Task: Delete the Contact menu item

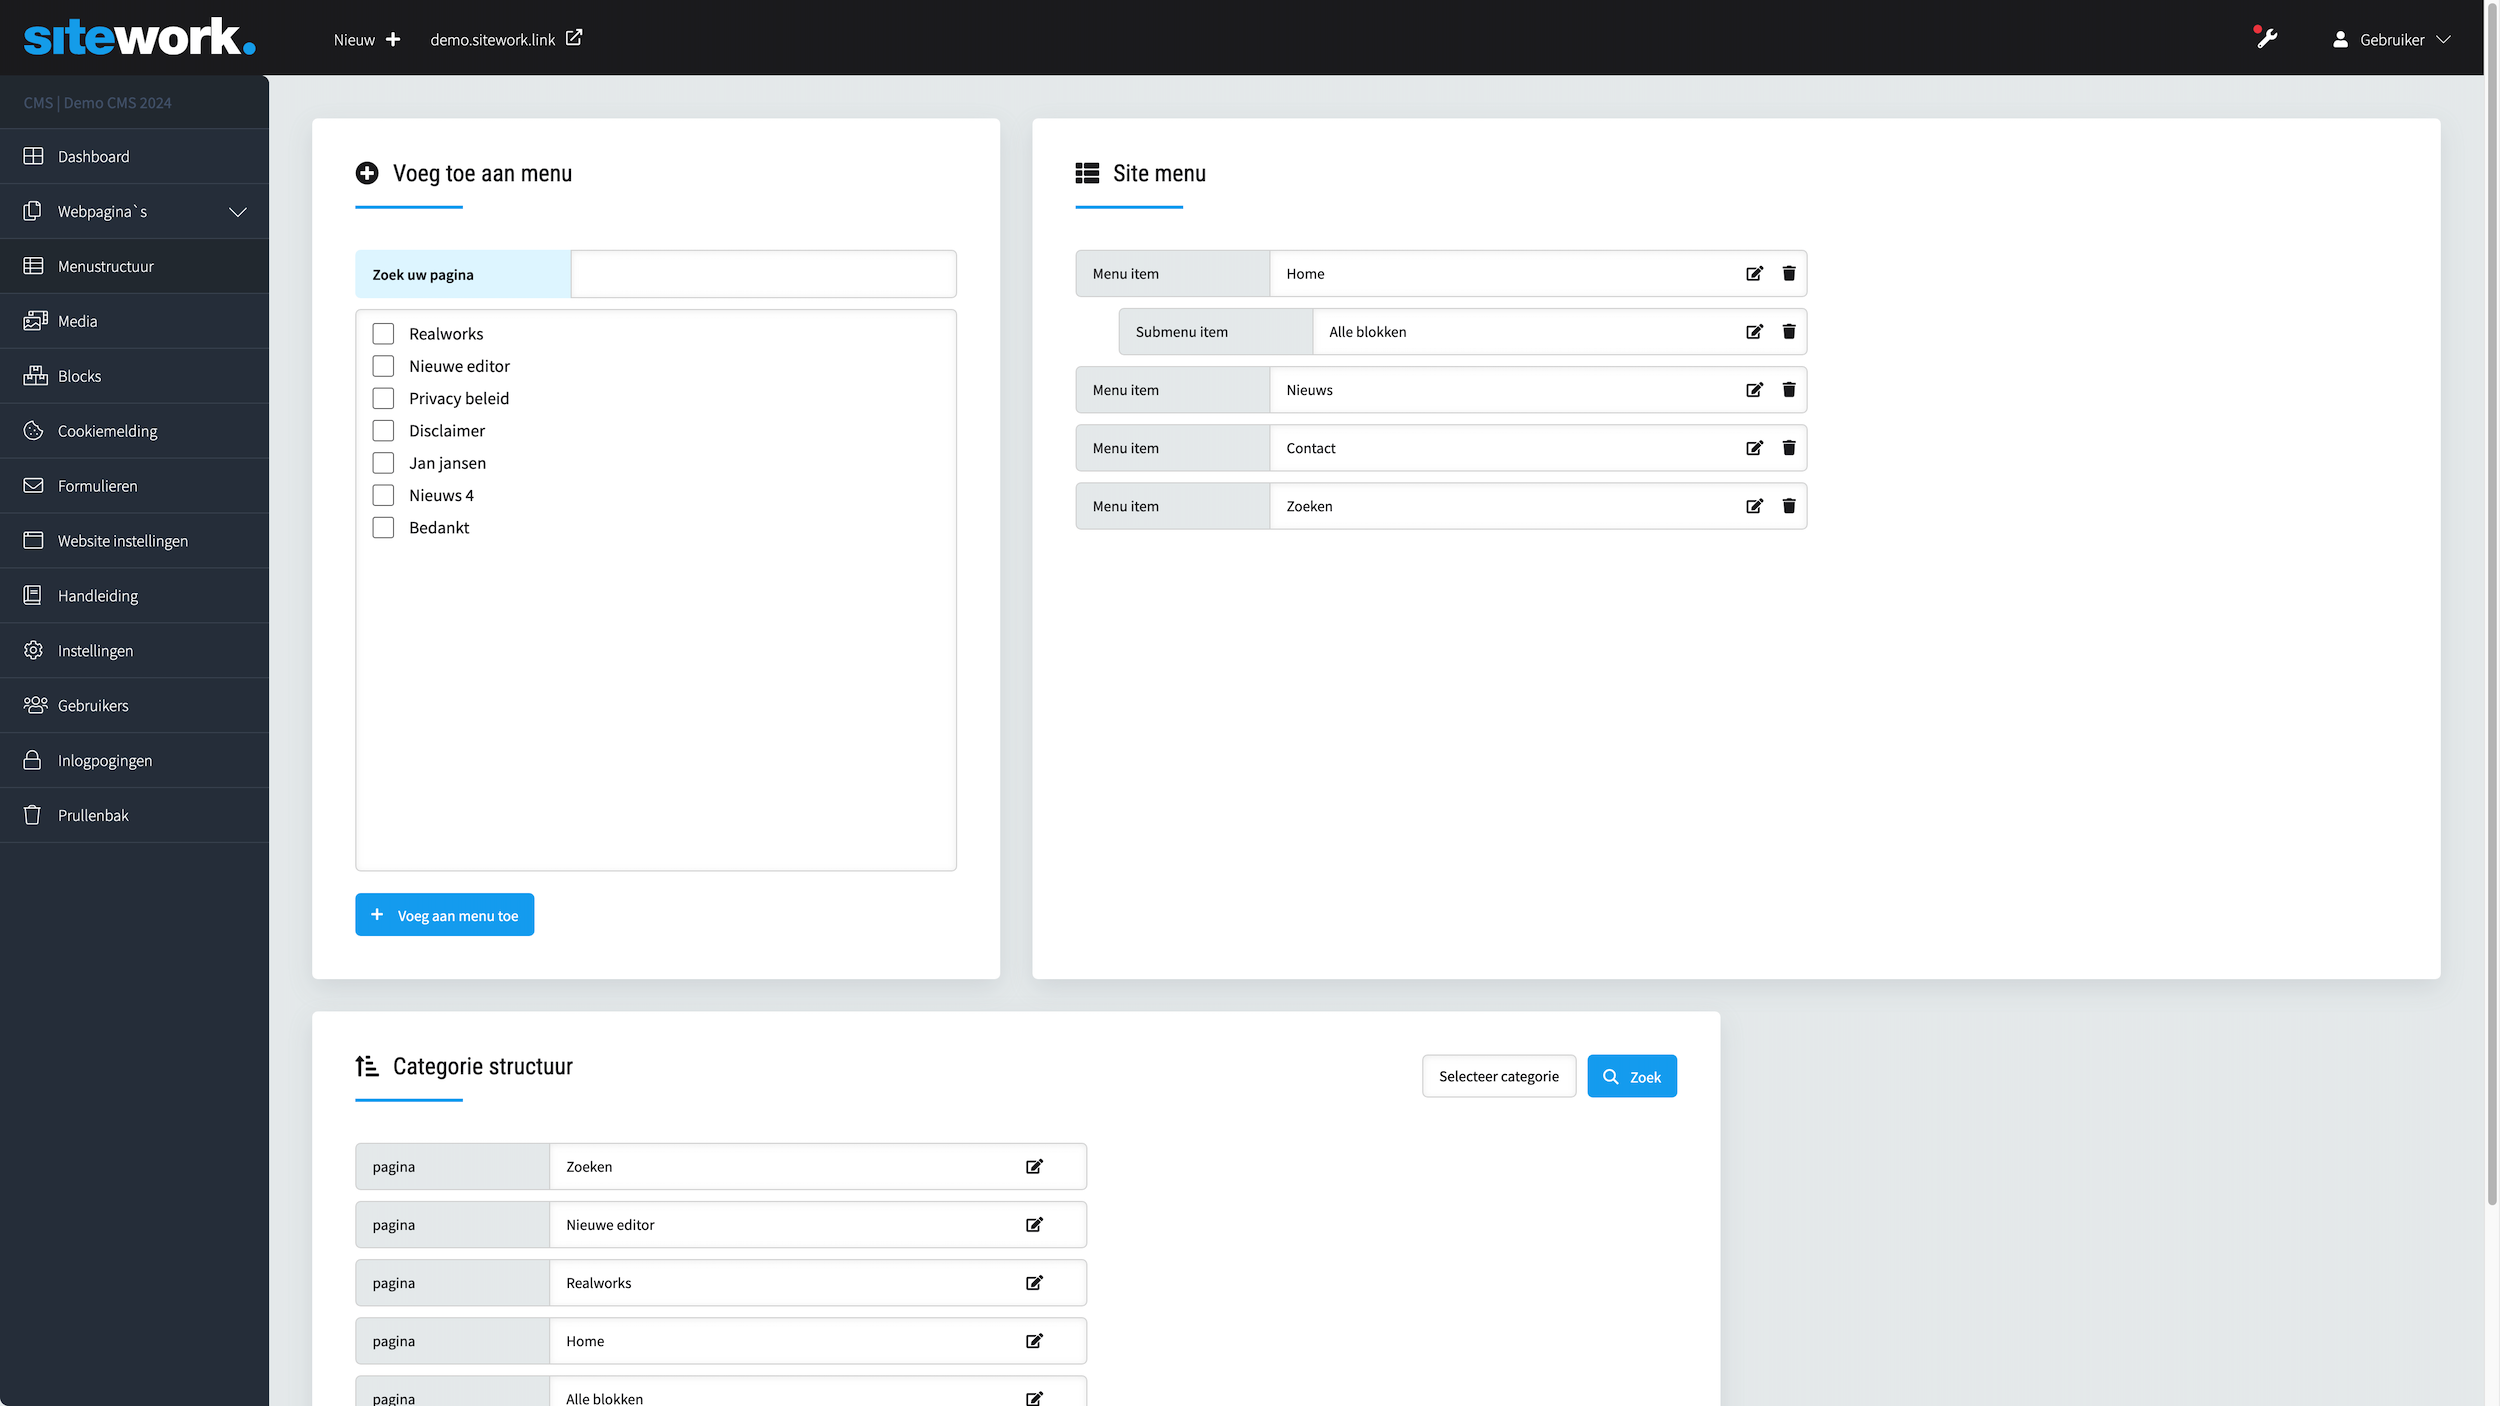Action: tap(1789, 448)
